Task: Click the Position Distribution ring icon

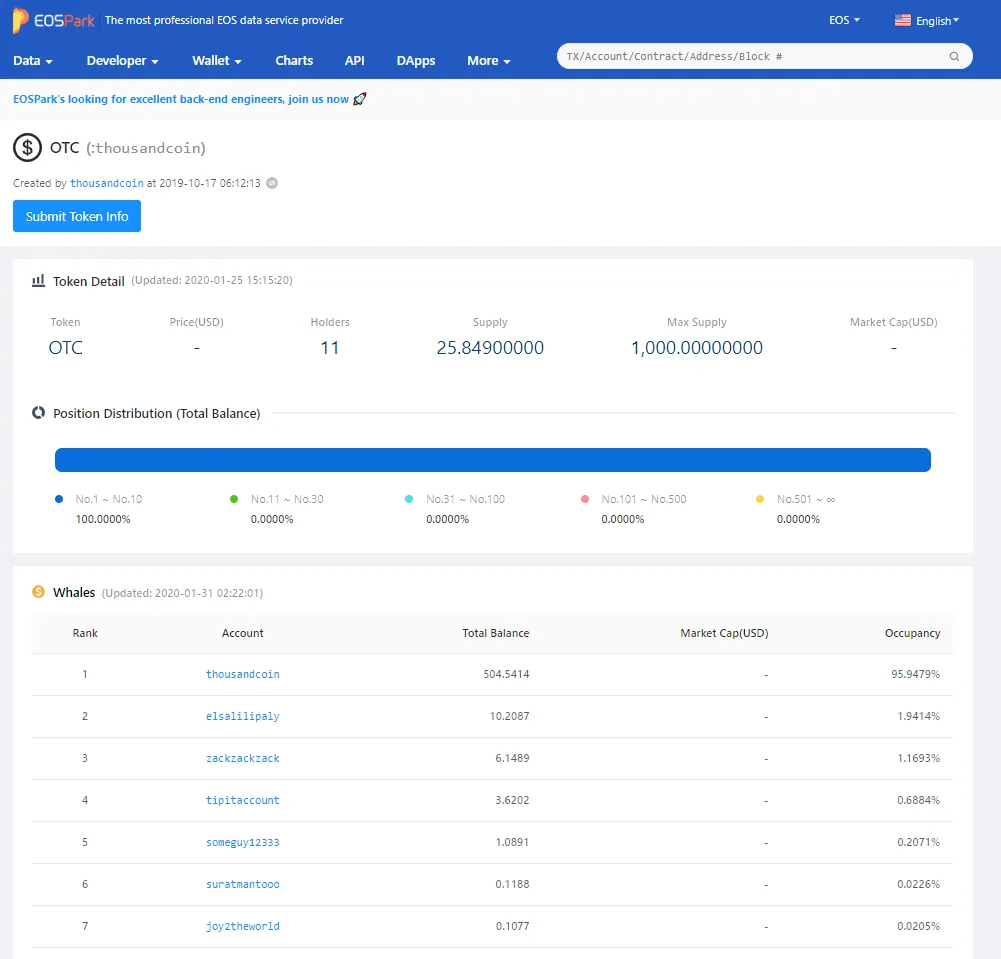Action: pos(38,413)
